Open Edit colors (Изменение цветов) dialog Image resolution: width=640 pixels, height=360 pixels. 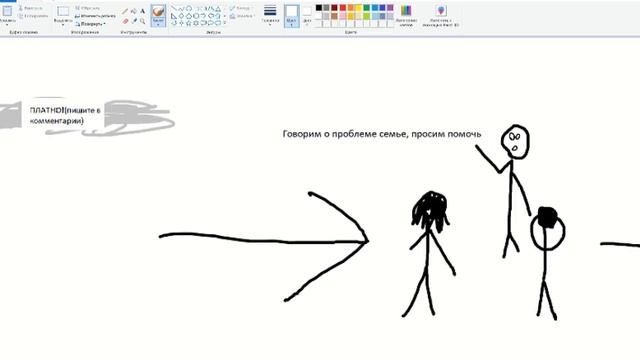tap(406, 16)
